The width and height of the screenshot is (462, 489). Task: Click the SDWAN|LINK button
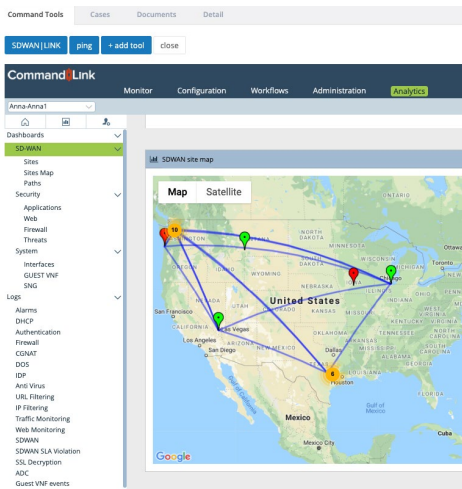36,45
